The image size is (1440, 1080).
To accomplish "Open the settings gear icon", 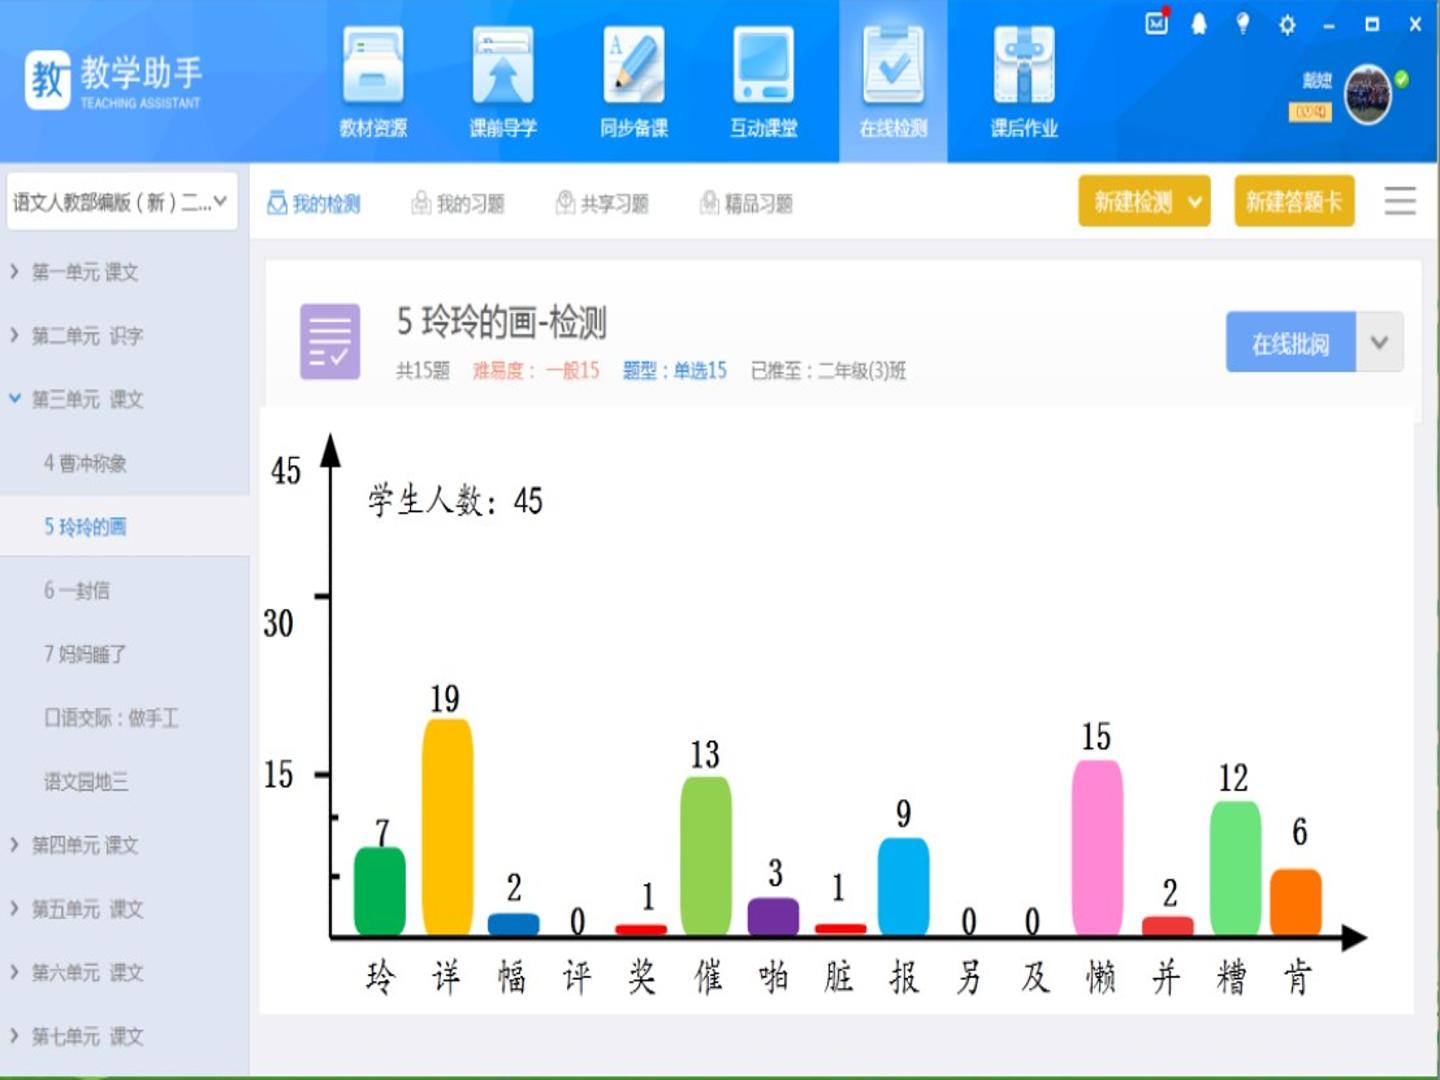I will 1287,24.
